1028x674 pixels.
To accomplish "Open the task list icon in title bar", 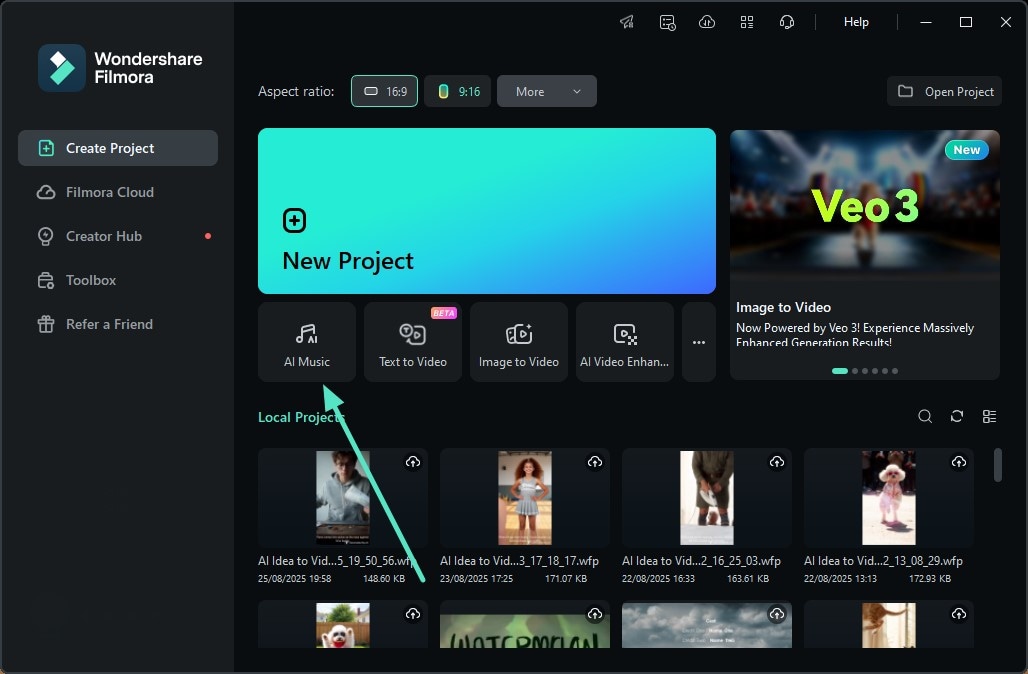I will click(x=667, y=22).
